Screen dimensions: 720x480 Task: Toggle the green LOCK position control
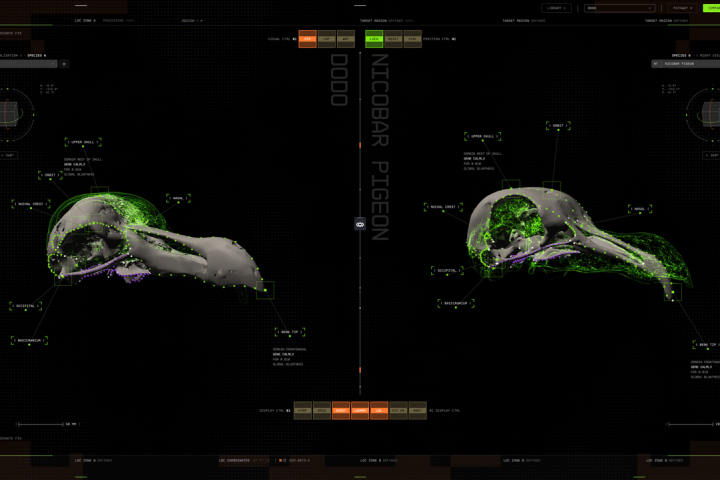374,39
